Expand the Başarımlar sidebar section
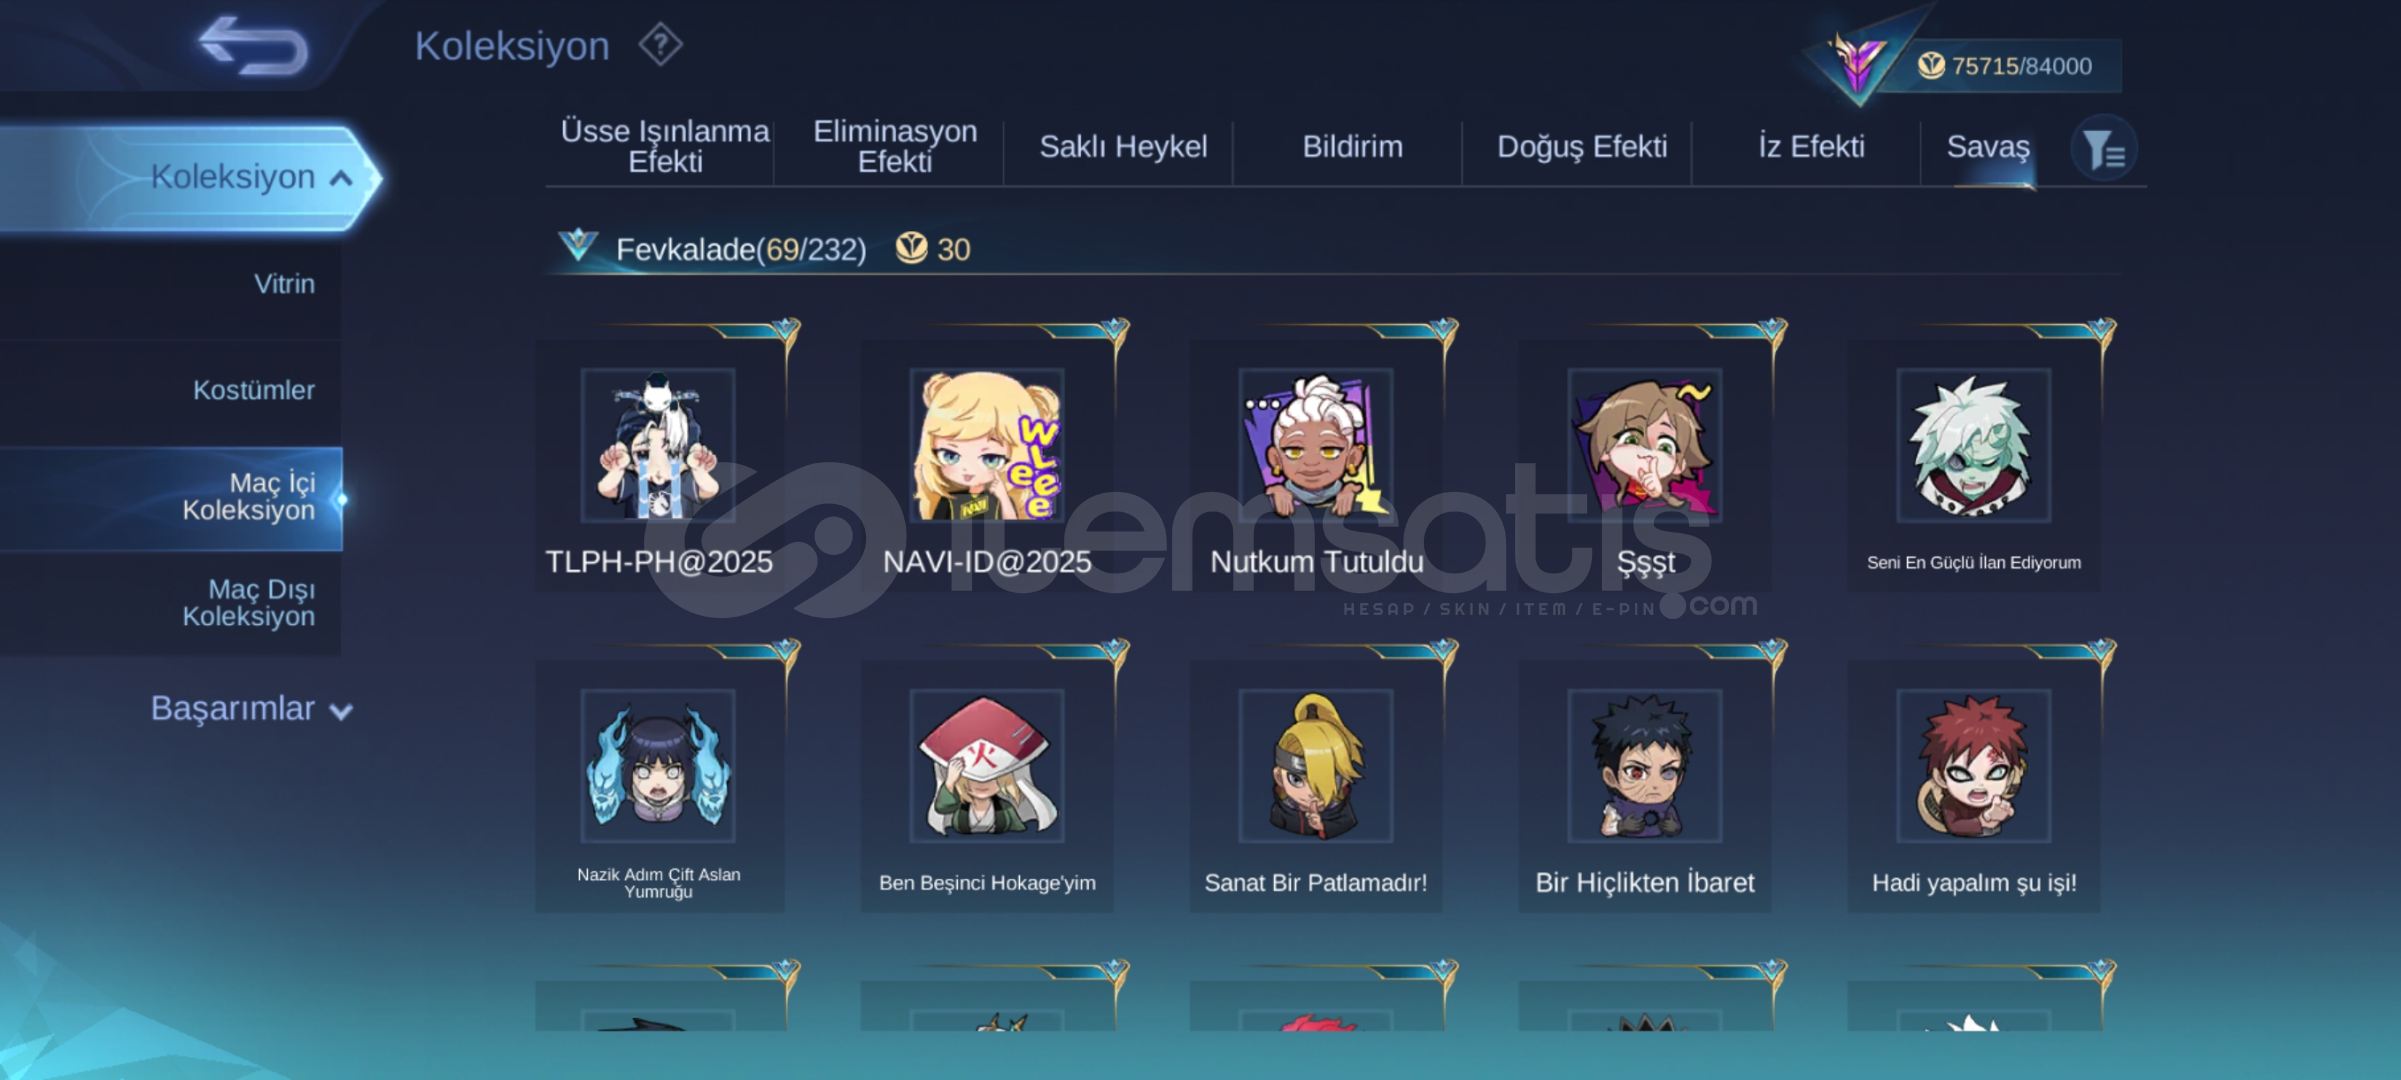2401x1080 pixels. 250,709
